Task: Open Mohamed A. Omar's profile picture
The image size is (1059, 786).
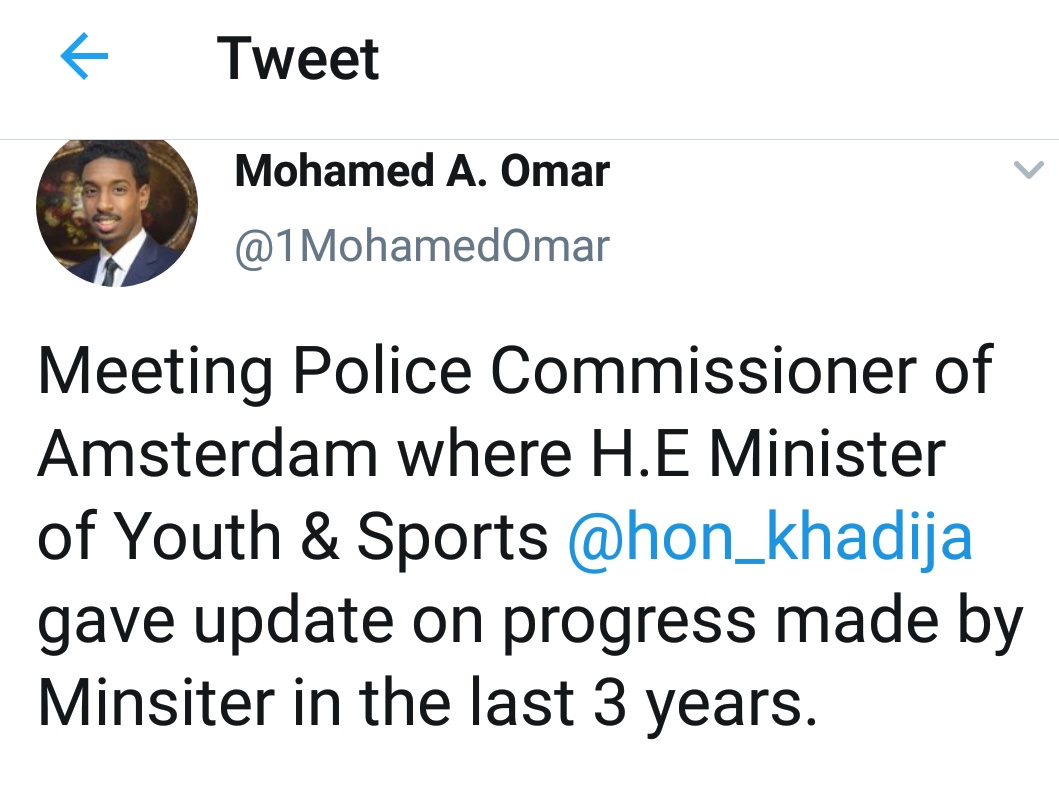Action: [117, 213]
